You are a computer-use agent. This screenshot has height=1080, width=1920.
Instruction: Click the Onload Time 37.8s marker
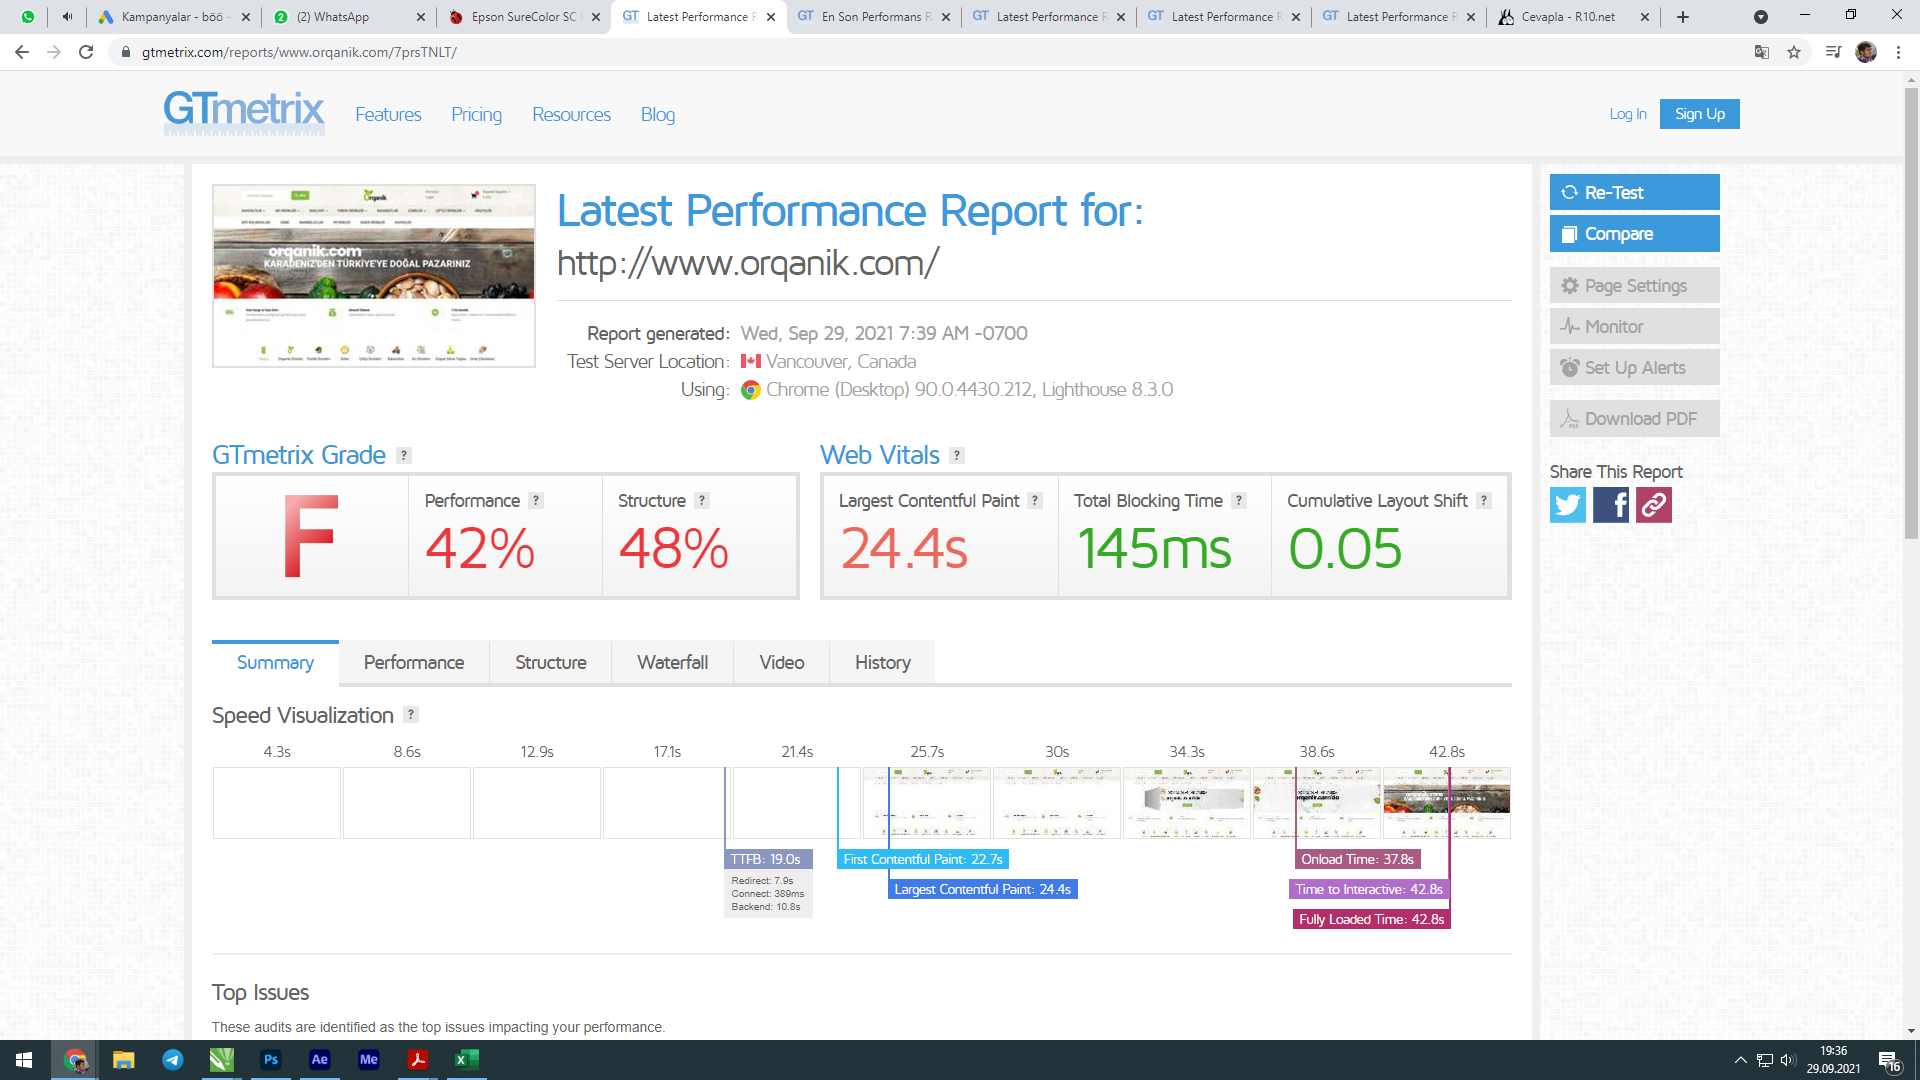click(1358, 859)
